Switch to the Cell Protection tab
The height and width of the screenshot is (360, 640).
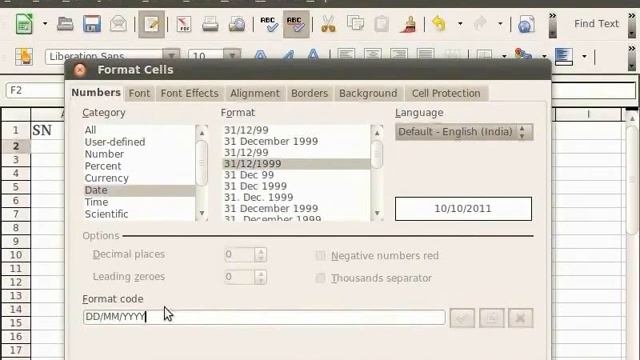tap(446, 93)
